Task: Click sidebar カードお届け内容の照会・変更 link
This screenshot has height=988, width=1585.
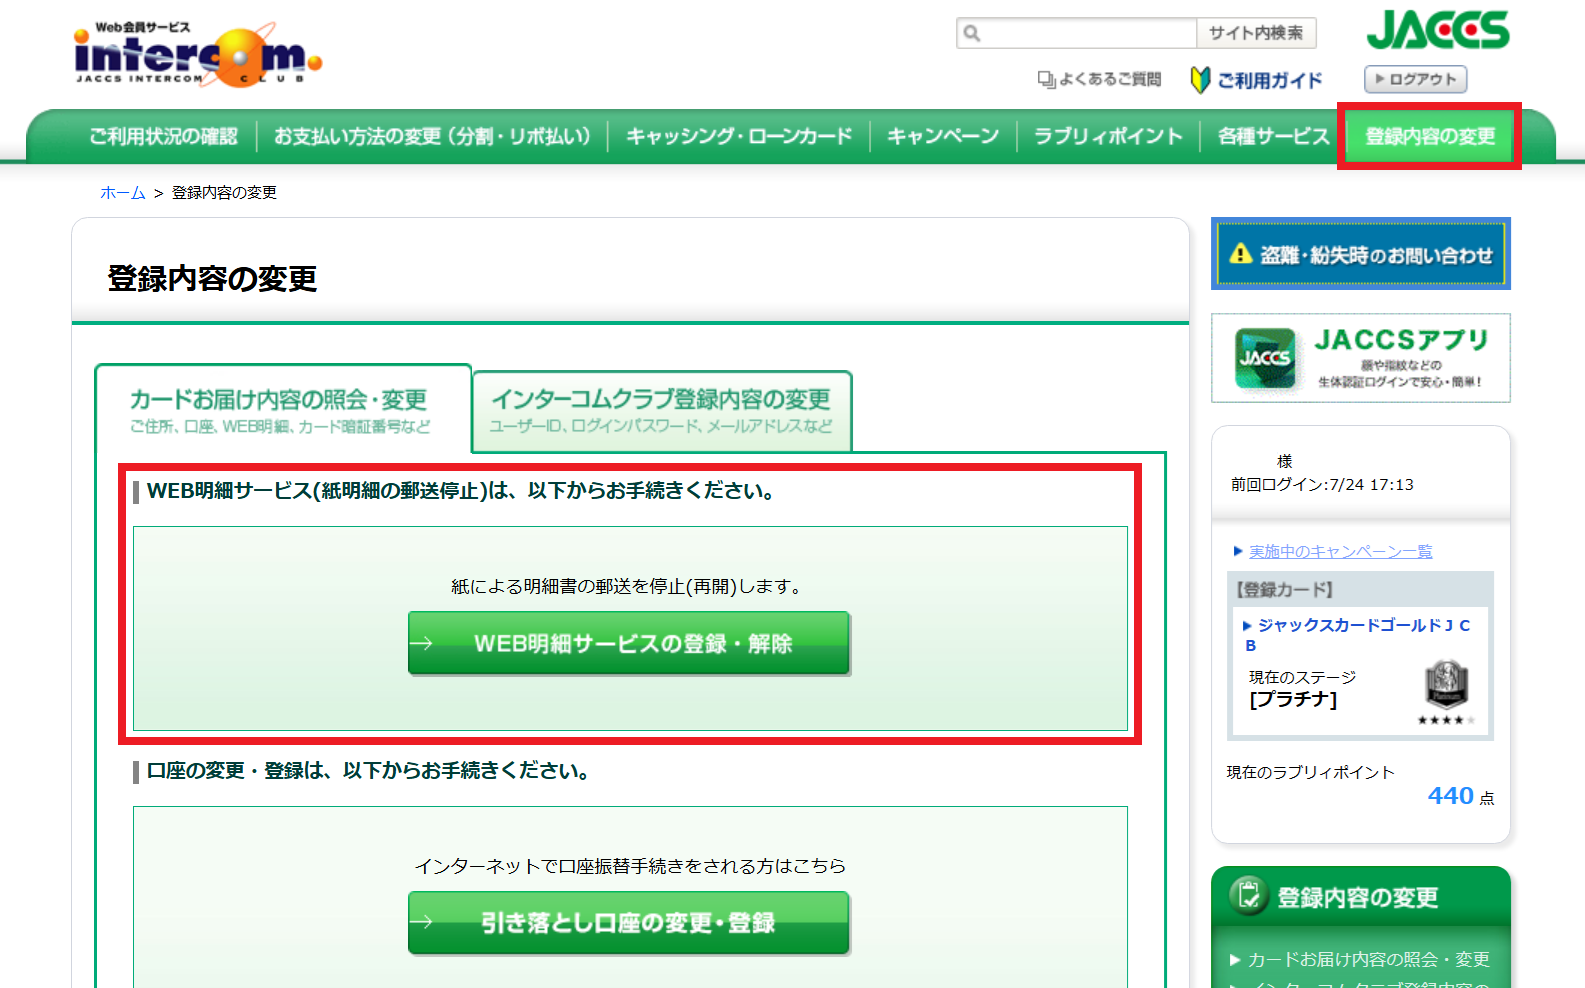Action: [x=1369, y=959]
